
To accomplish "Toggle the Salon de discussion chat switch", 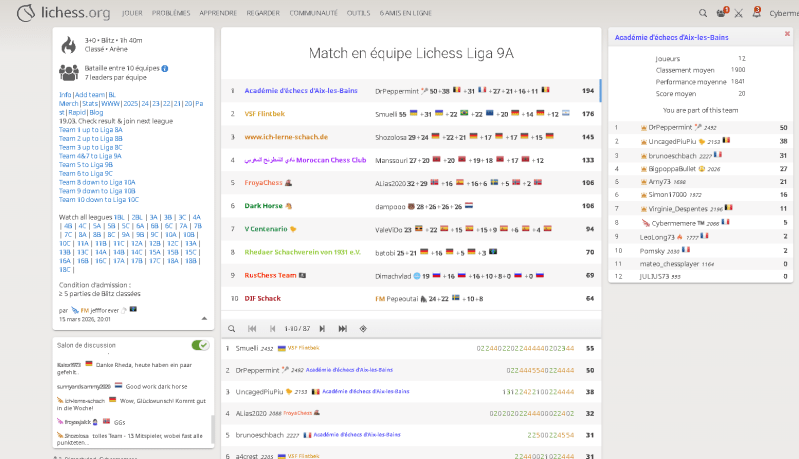I will pos(200,345).
